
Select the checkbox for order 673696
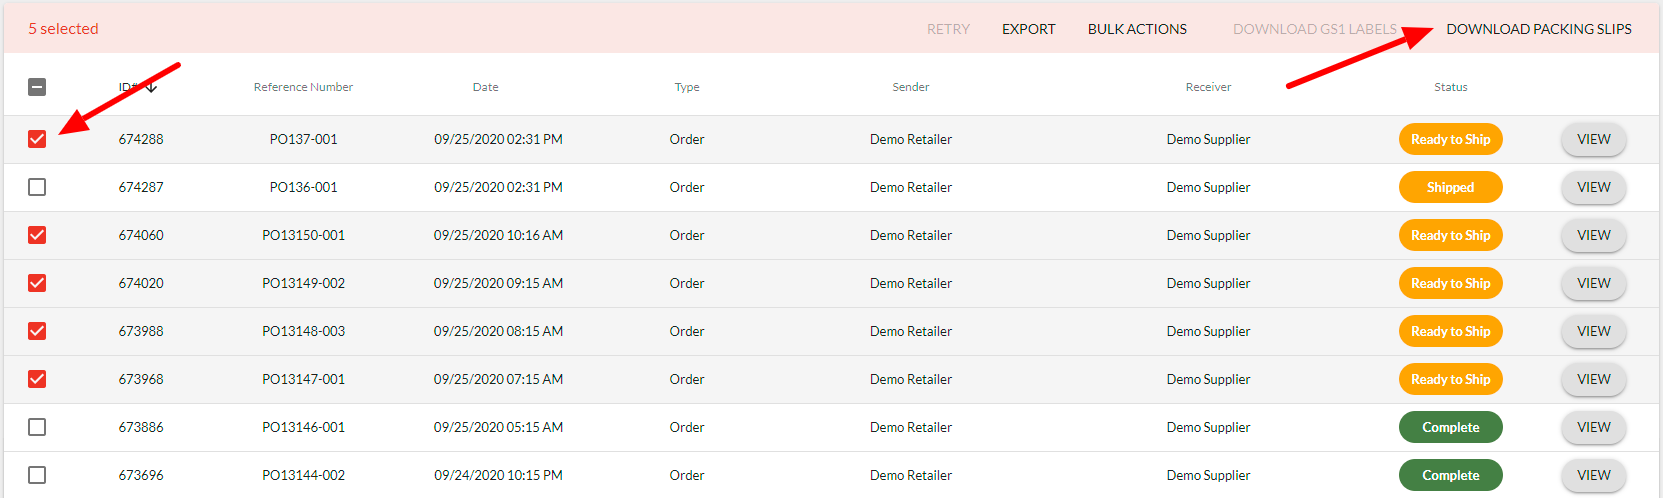tap(37, 475)
